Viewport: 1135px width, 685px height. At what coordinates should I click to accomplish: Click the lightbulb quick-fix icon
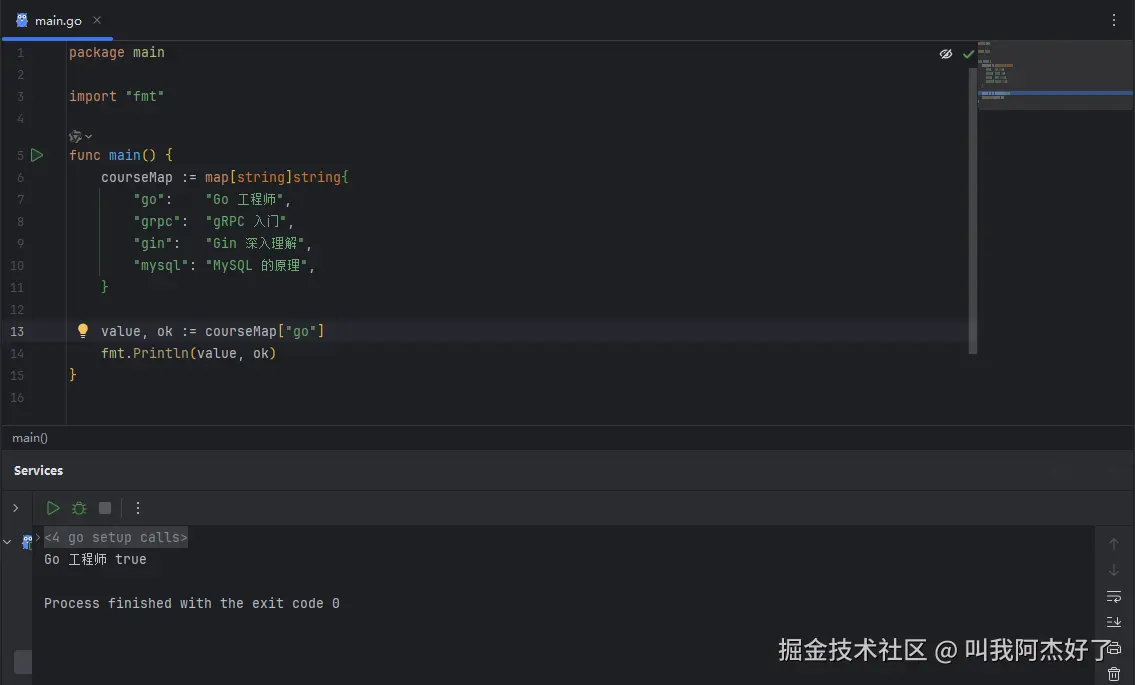(x=83, y=331)
